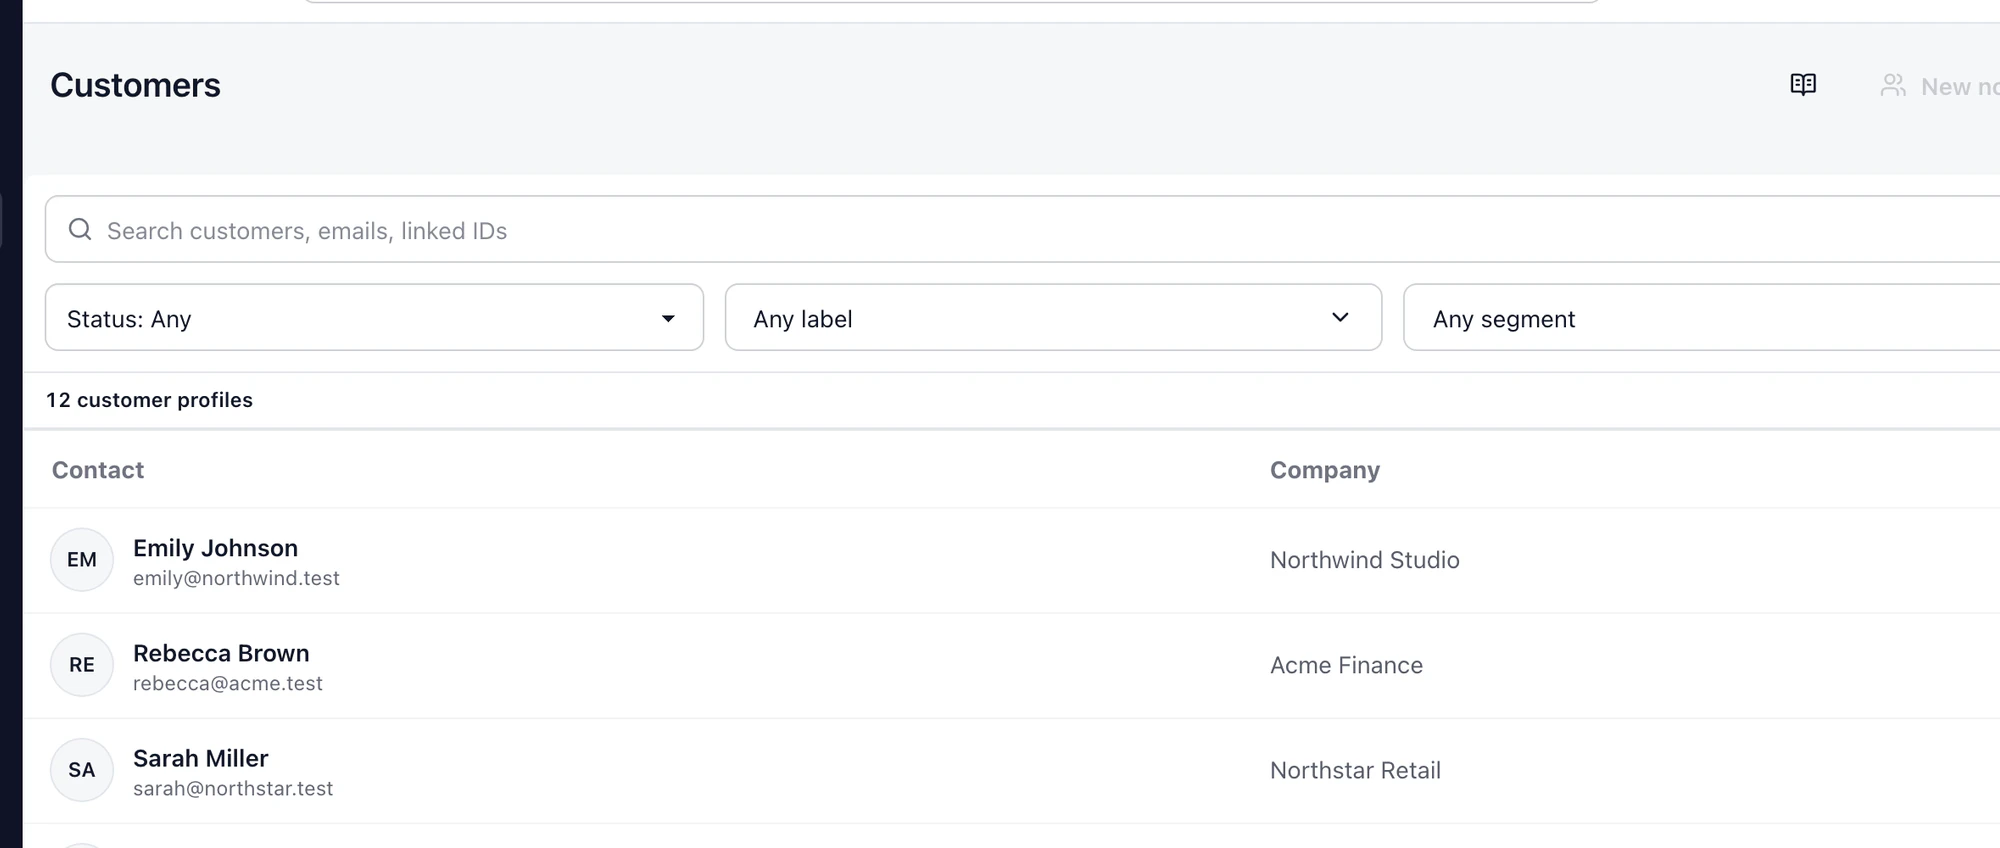Open the Status: Any dropdown

(374, 318)
